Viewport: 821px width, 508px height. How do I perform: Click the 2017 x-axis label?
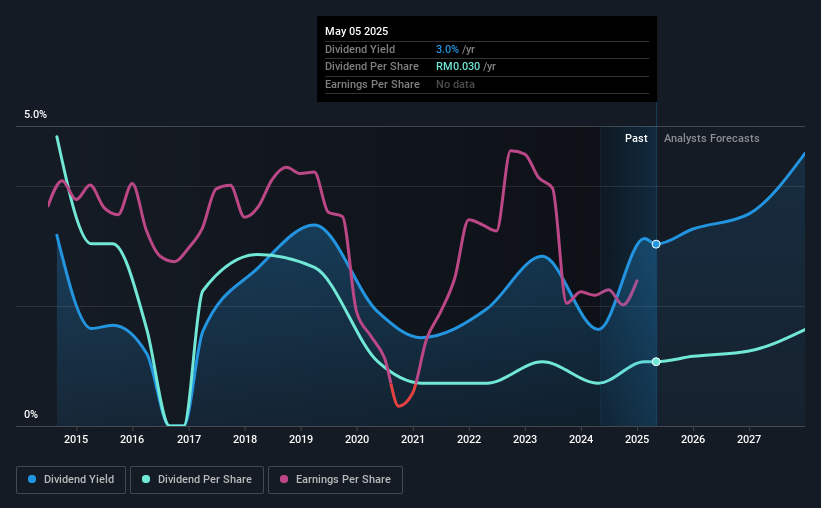coord(188,439)
